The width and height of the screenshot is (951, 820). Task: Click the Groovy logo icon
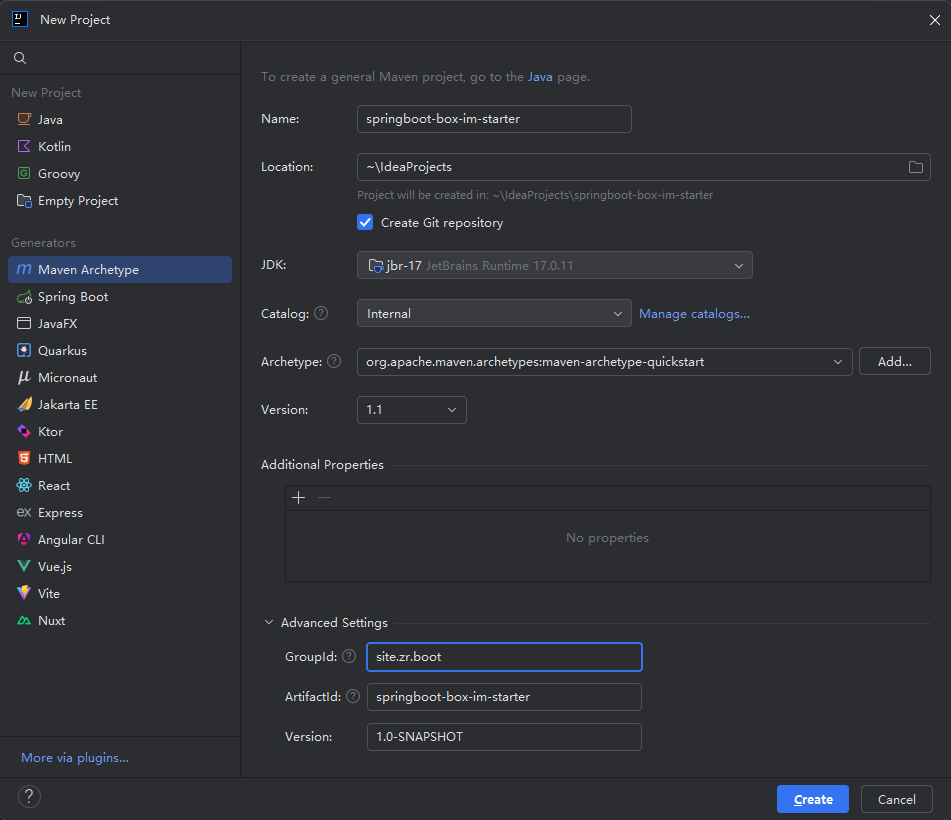click(24, 173)
